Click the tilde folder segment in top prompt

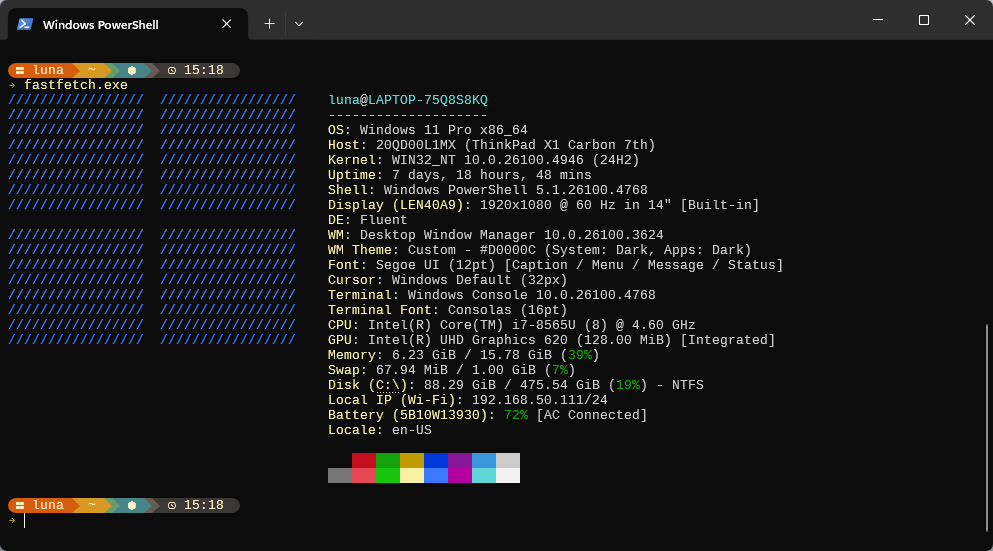tap(92, 70)
